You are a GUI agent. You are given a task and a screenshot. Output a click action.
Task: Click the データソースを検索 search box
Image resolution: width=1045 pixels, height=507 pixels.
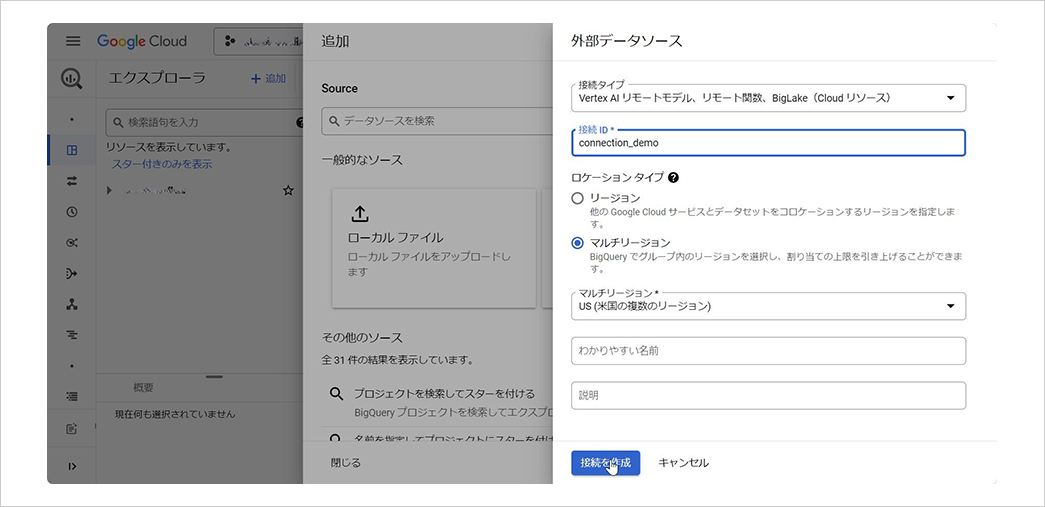pyautogui.click(x=437, y=122)
